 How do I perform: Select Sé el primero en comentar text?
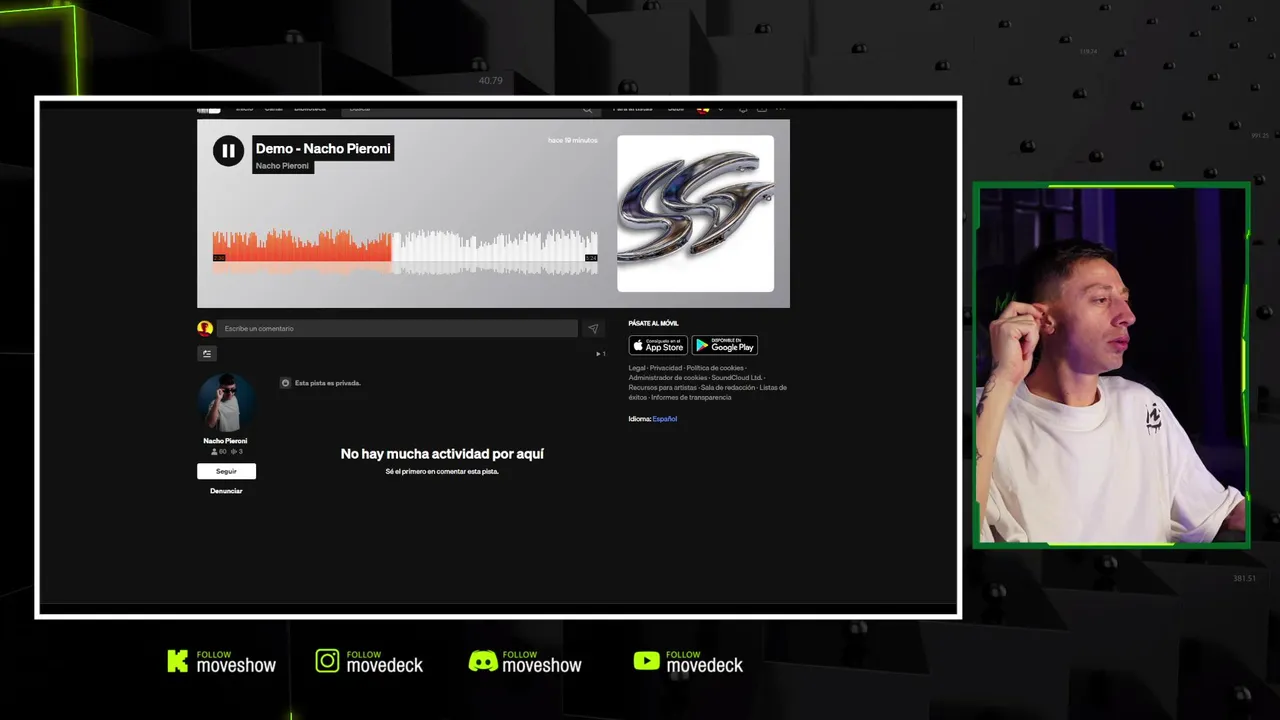pos(442,471)
